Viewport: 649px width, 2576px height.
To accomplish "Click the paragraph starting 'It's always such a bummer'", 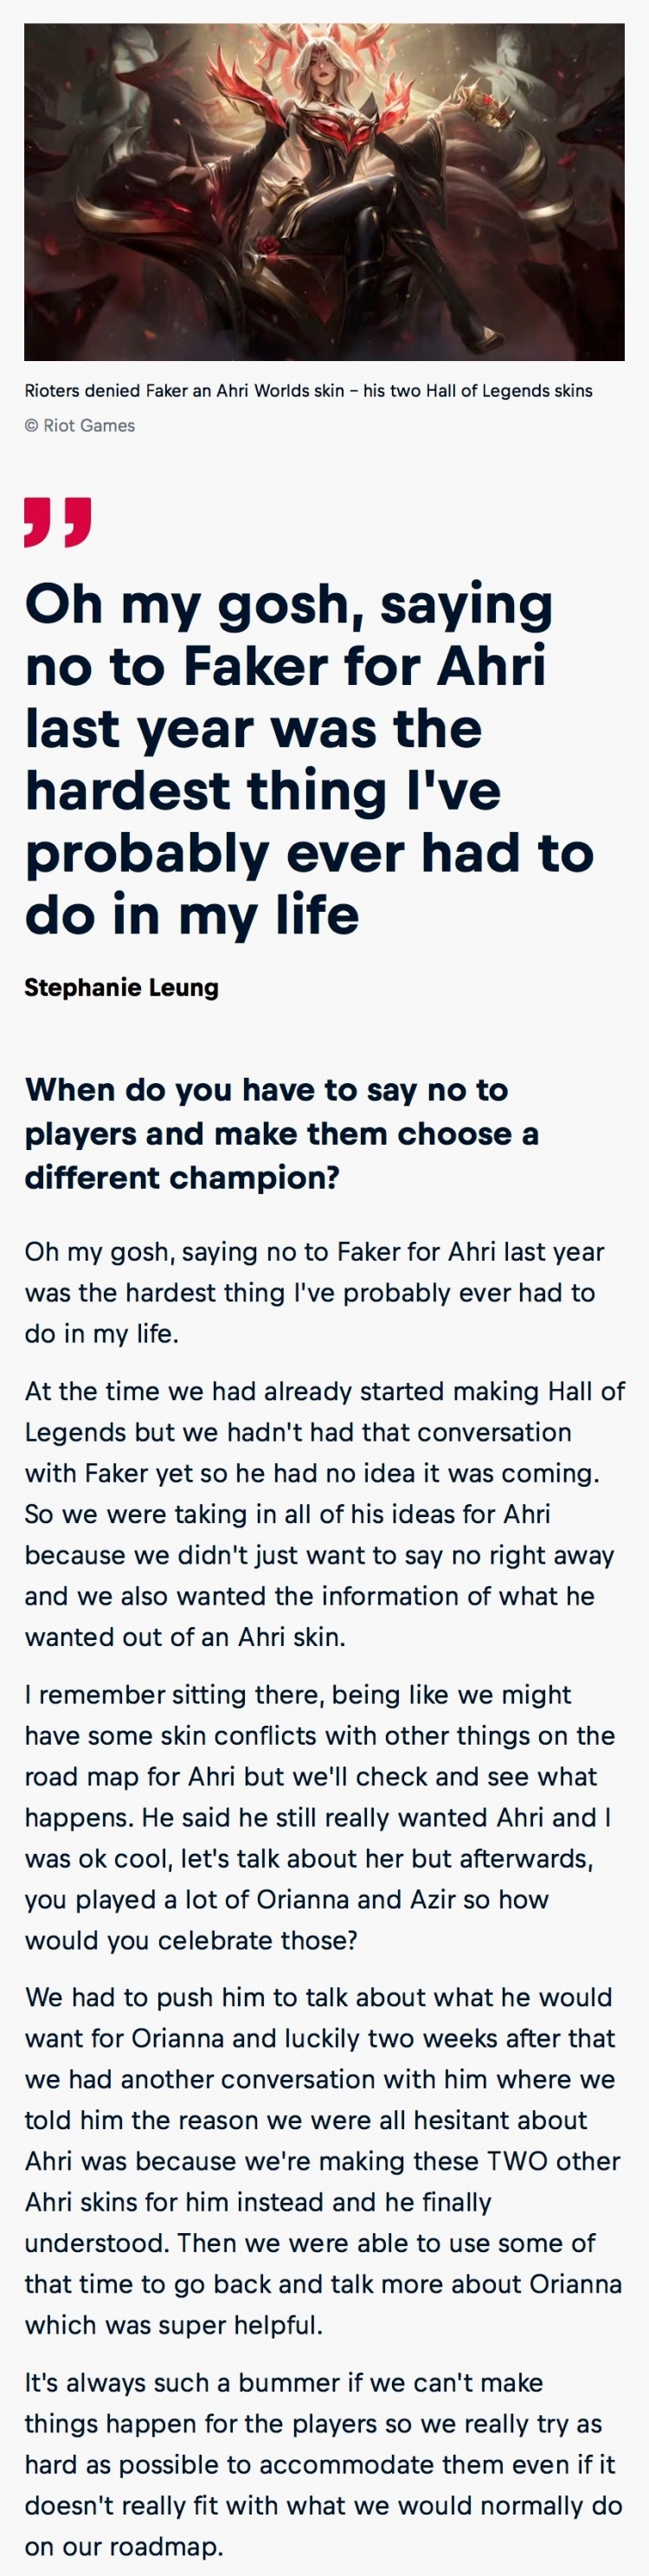I will [x=323, y=2464].
